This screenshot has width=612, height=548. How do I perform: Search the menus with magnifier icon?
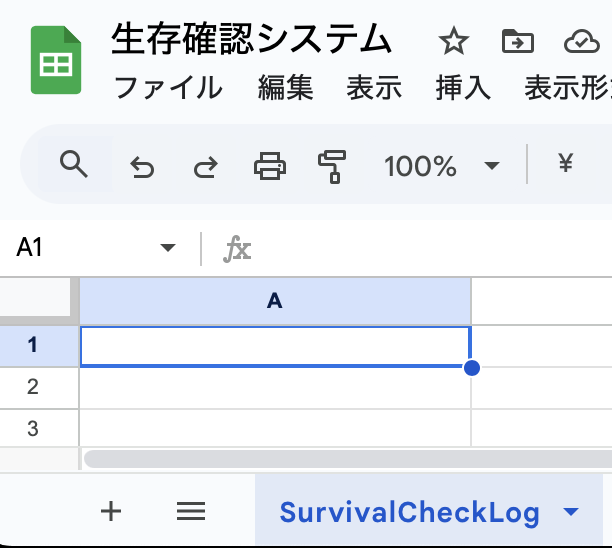[x=74, y=165]
